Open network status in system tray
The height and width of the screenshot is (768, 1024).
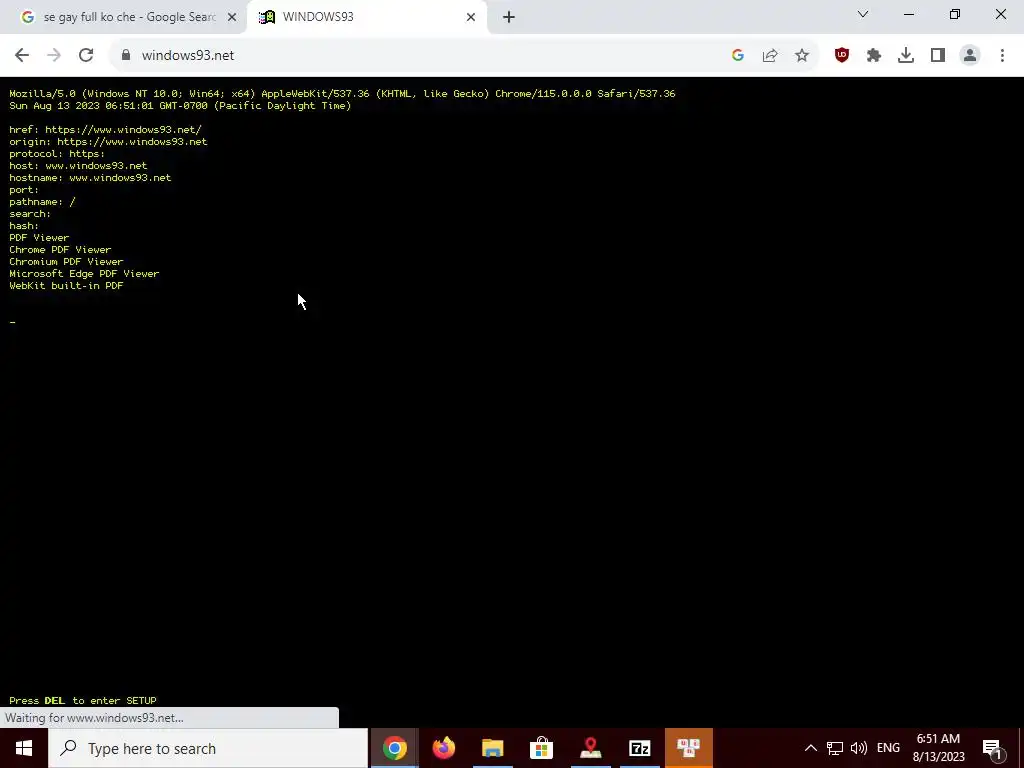pyautogui.click(x=835, y=748)
